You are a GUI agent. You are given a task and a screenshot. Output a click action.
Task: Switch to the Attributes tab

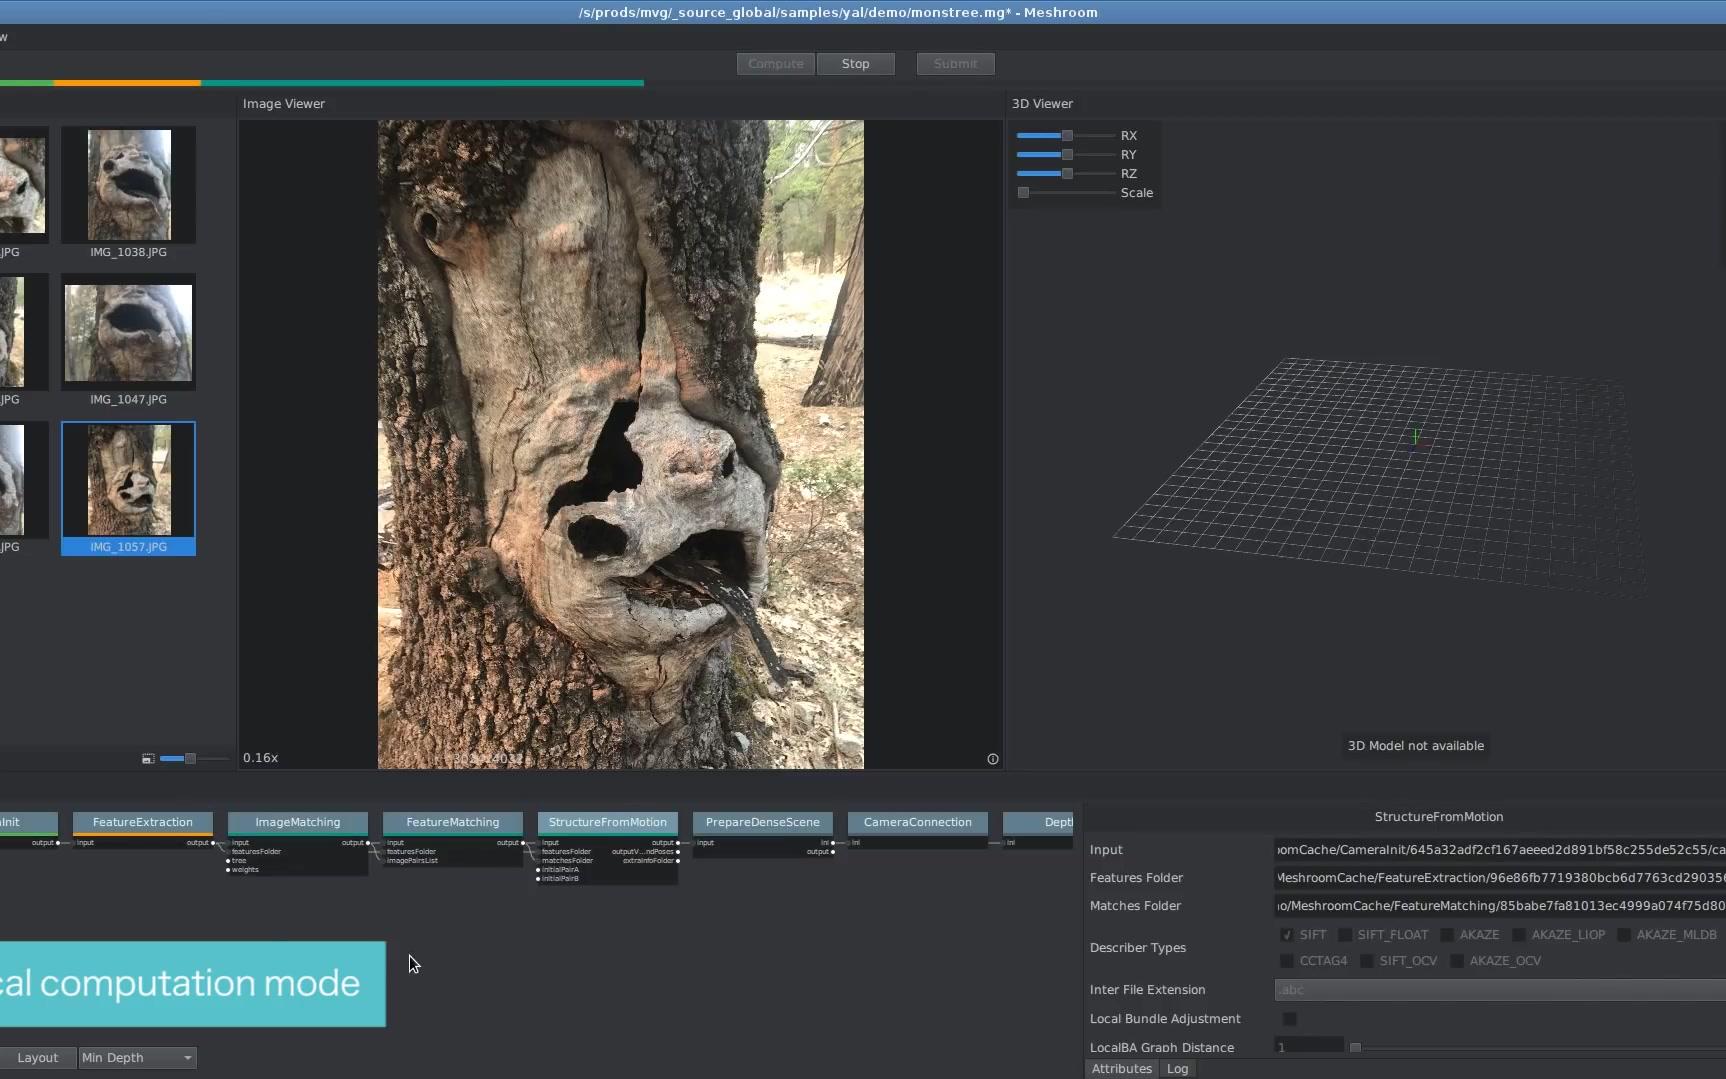pyautogui.click(x=1122, y=1069)
